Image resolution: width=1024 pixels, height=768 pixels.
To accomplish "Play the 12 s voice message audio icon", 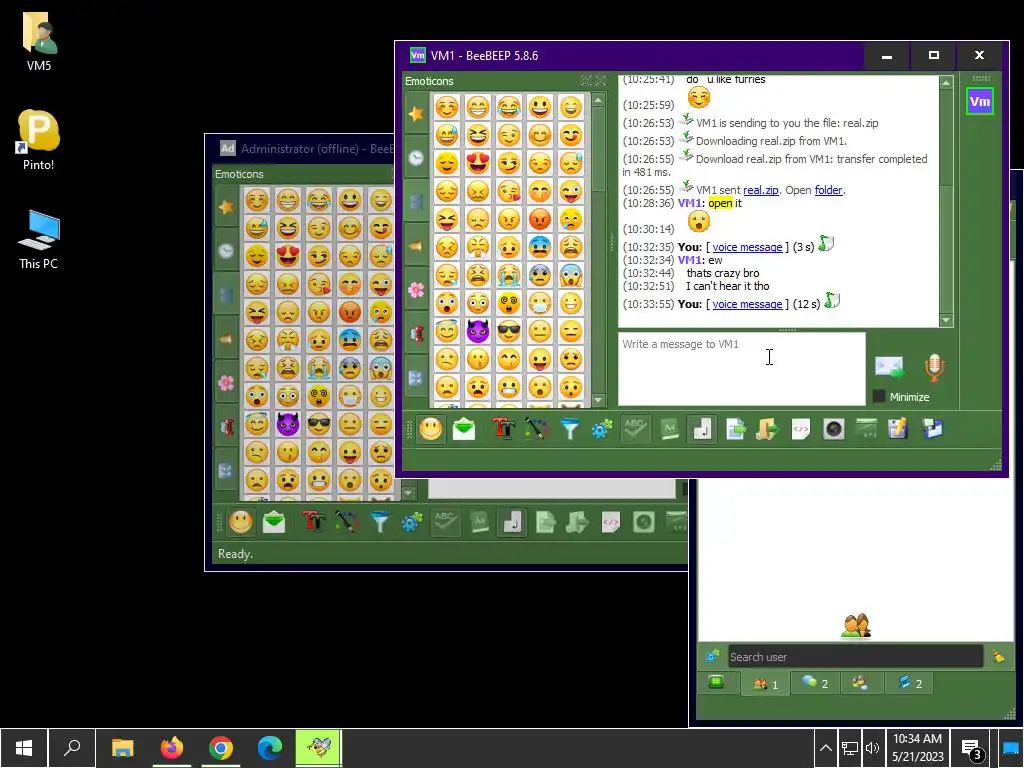I will click(x=832, y=300).
